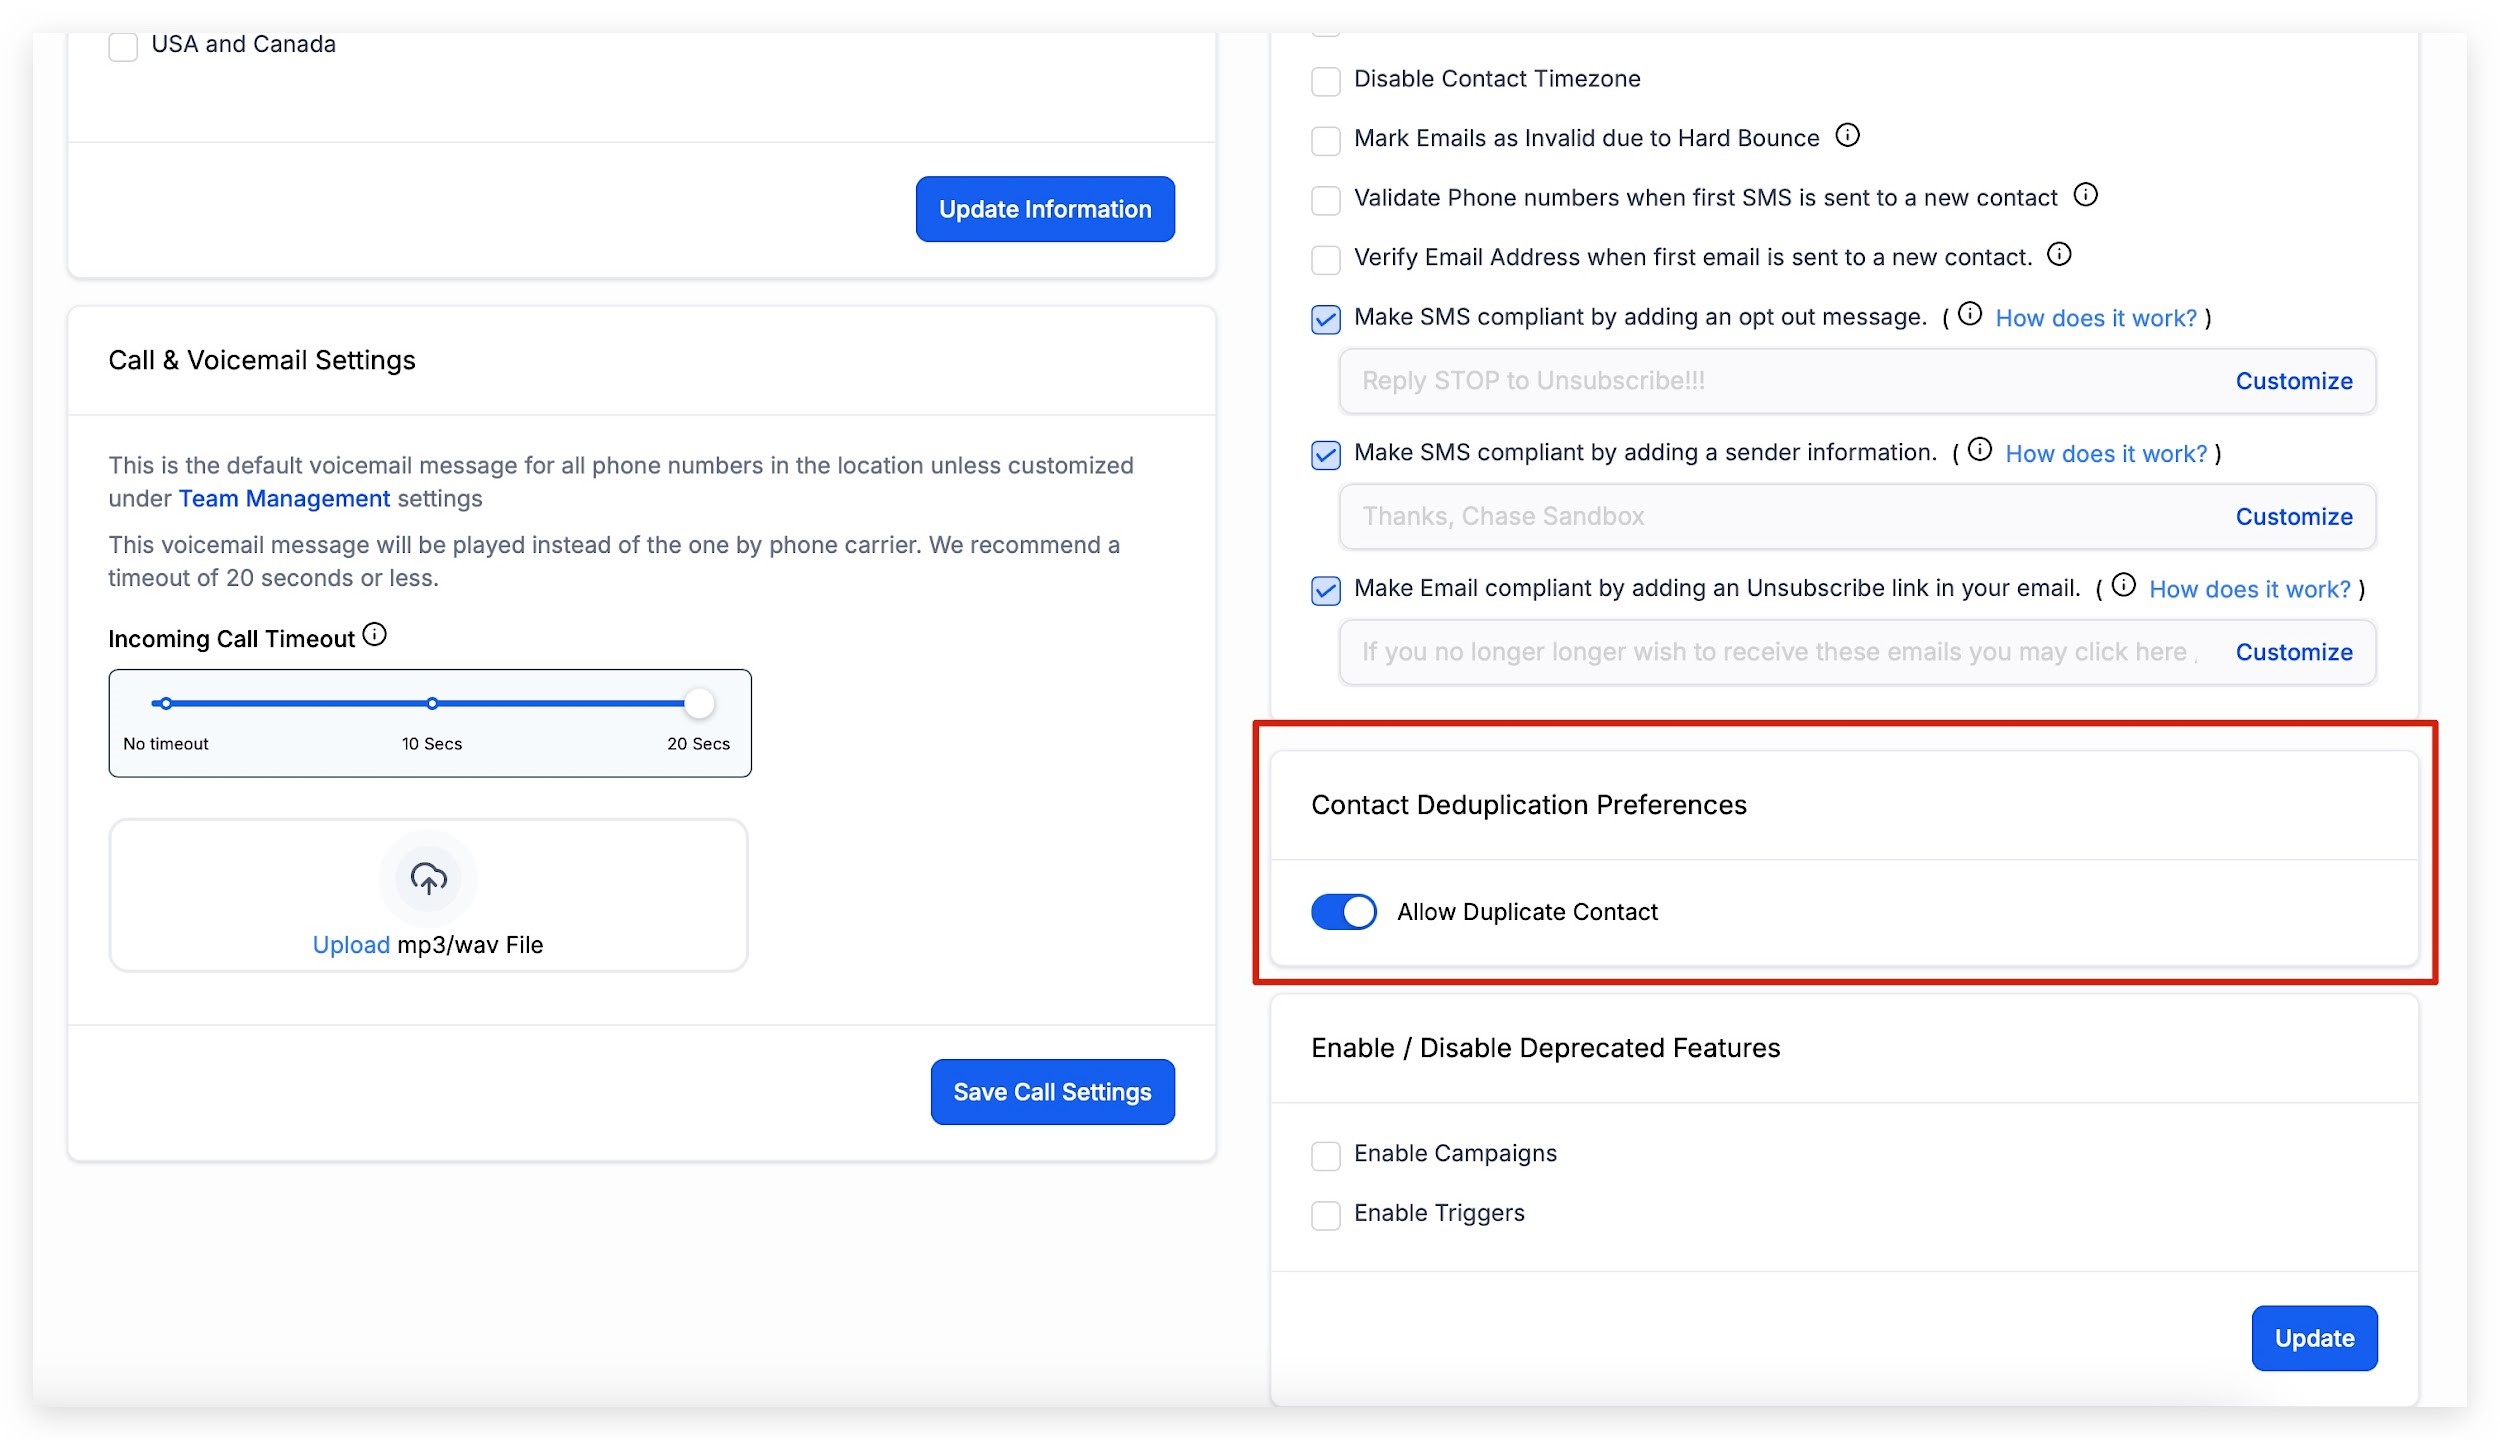This screenshot has height=1440, width=2500.
Task: Click the upload cloud icon
Action: (x=428, y=879)
